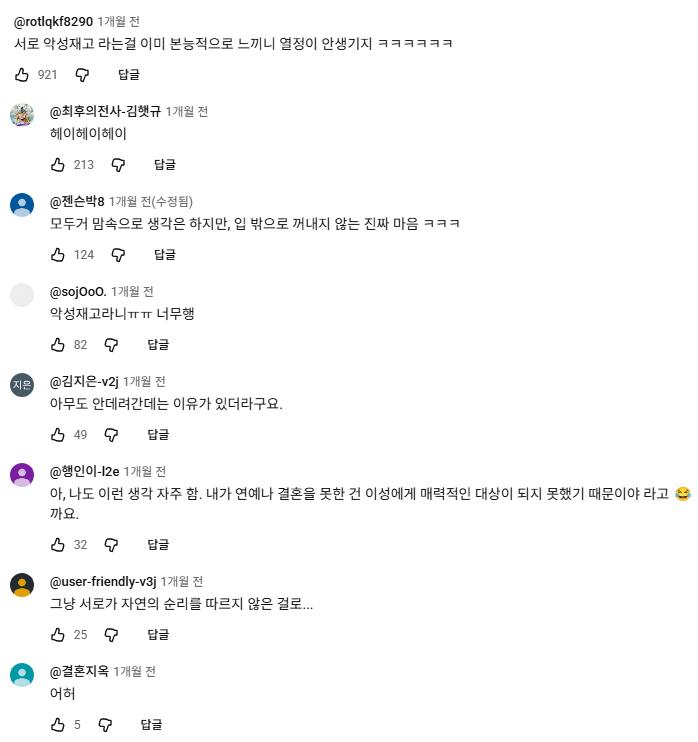Image resolution: width=698 pixels, height=742 pixels.
Task: Like the reply by @sojOoO.
Action: [x=58, y=344]
